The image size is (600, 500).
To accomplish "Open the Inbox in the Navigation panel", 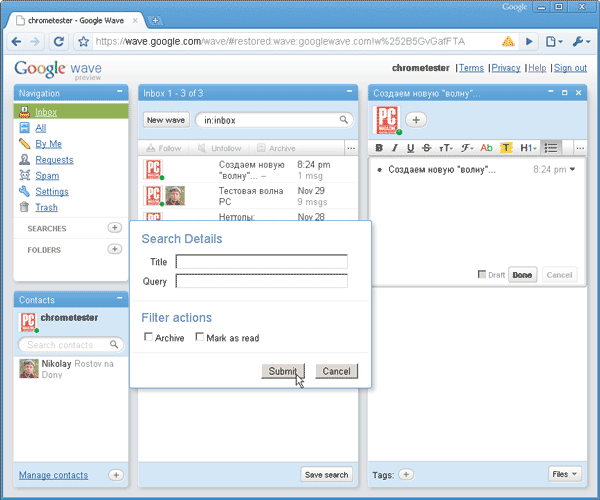I will (46, 112).
